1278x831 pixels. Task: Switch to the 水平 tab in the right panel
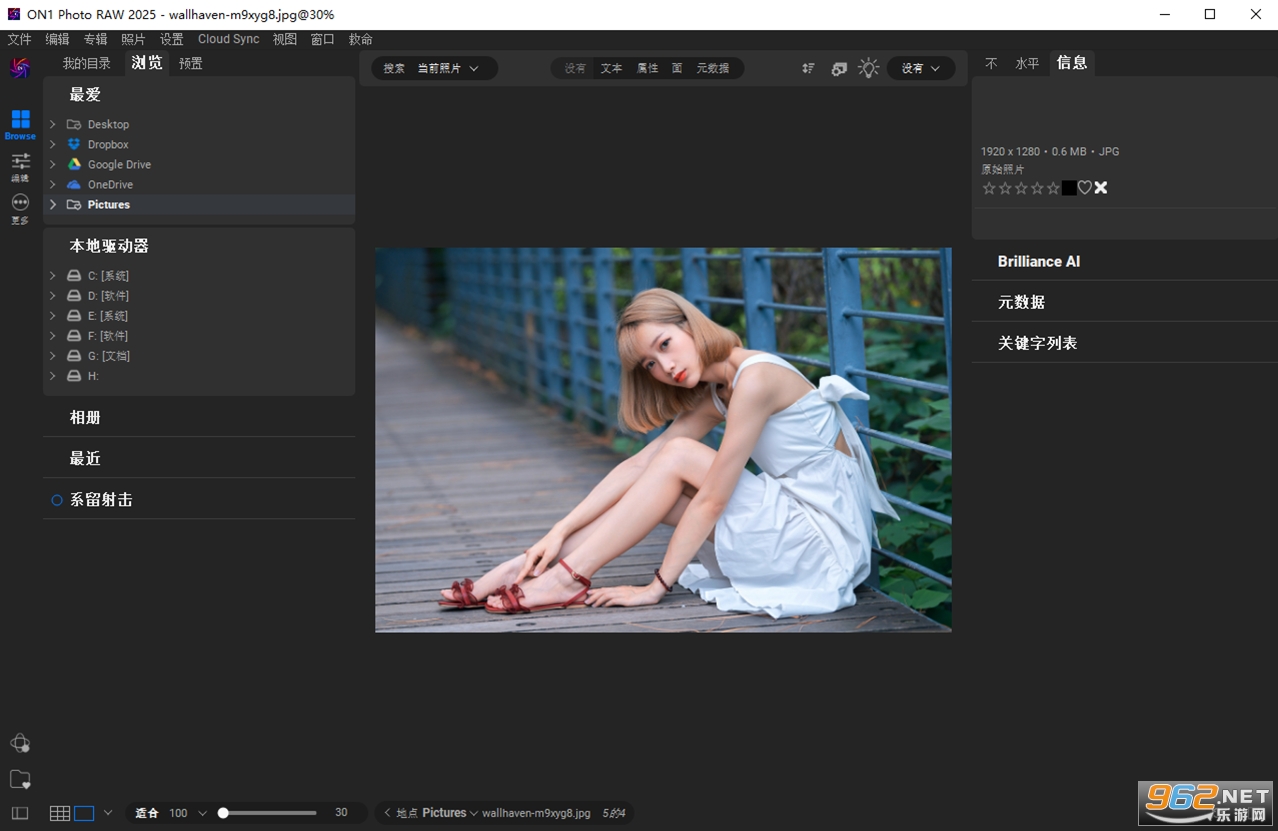[1027, 63]
